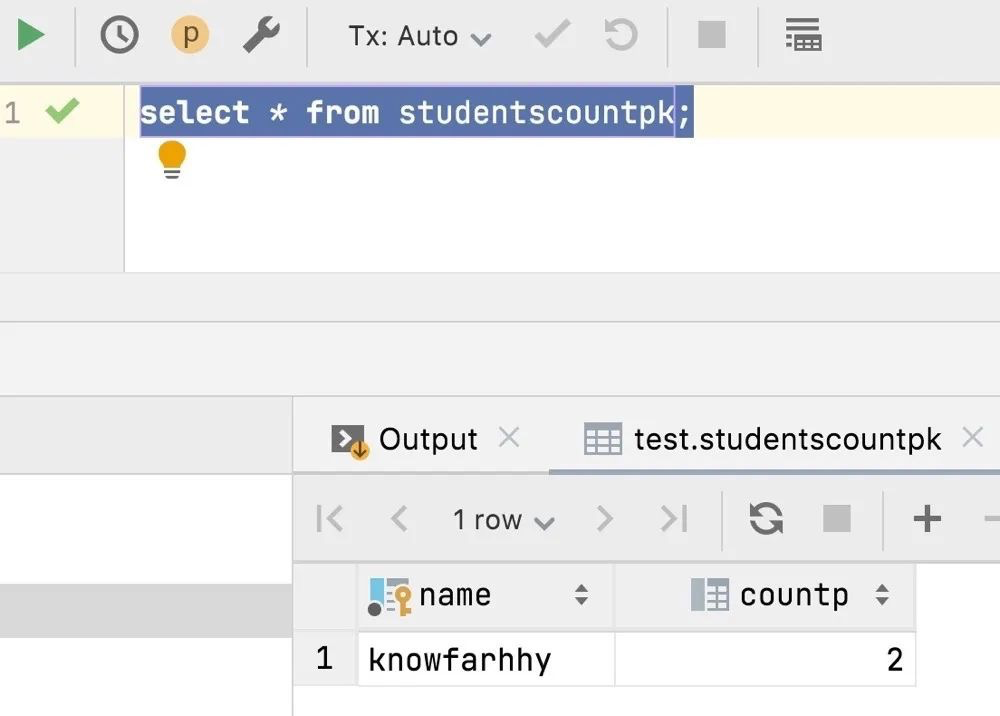Open the Tx: Auto transaction dropdown

tap(419, 37)
